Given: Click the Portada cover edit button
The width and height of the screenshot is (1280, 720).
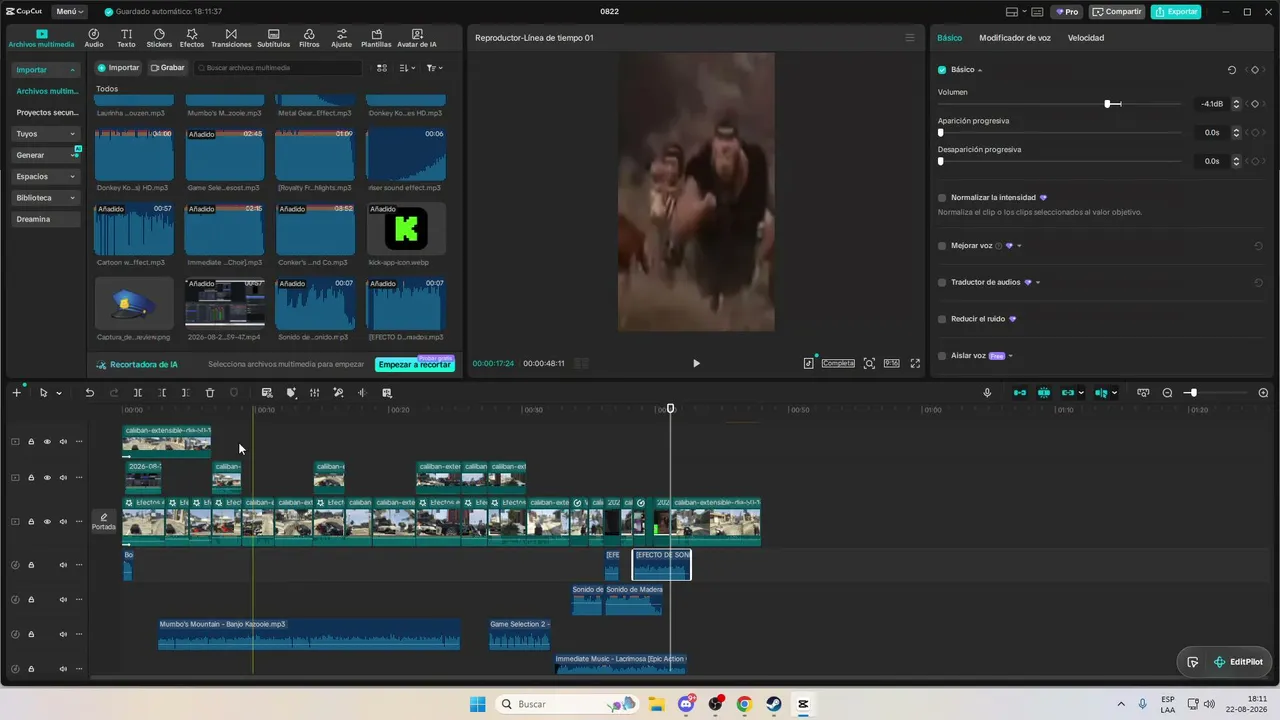Looking at the screenshot, I should click(104, 521).
